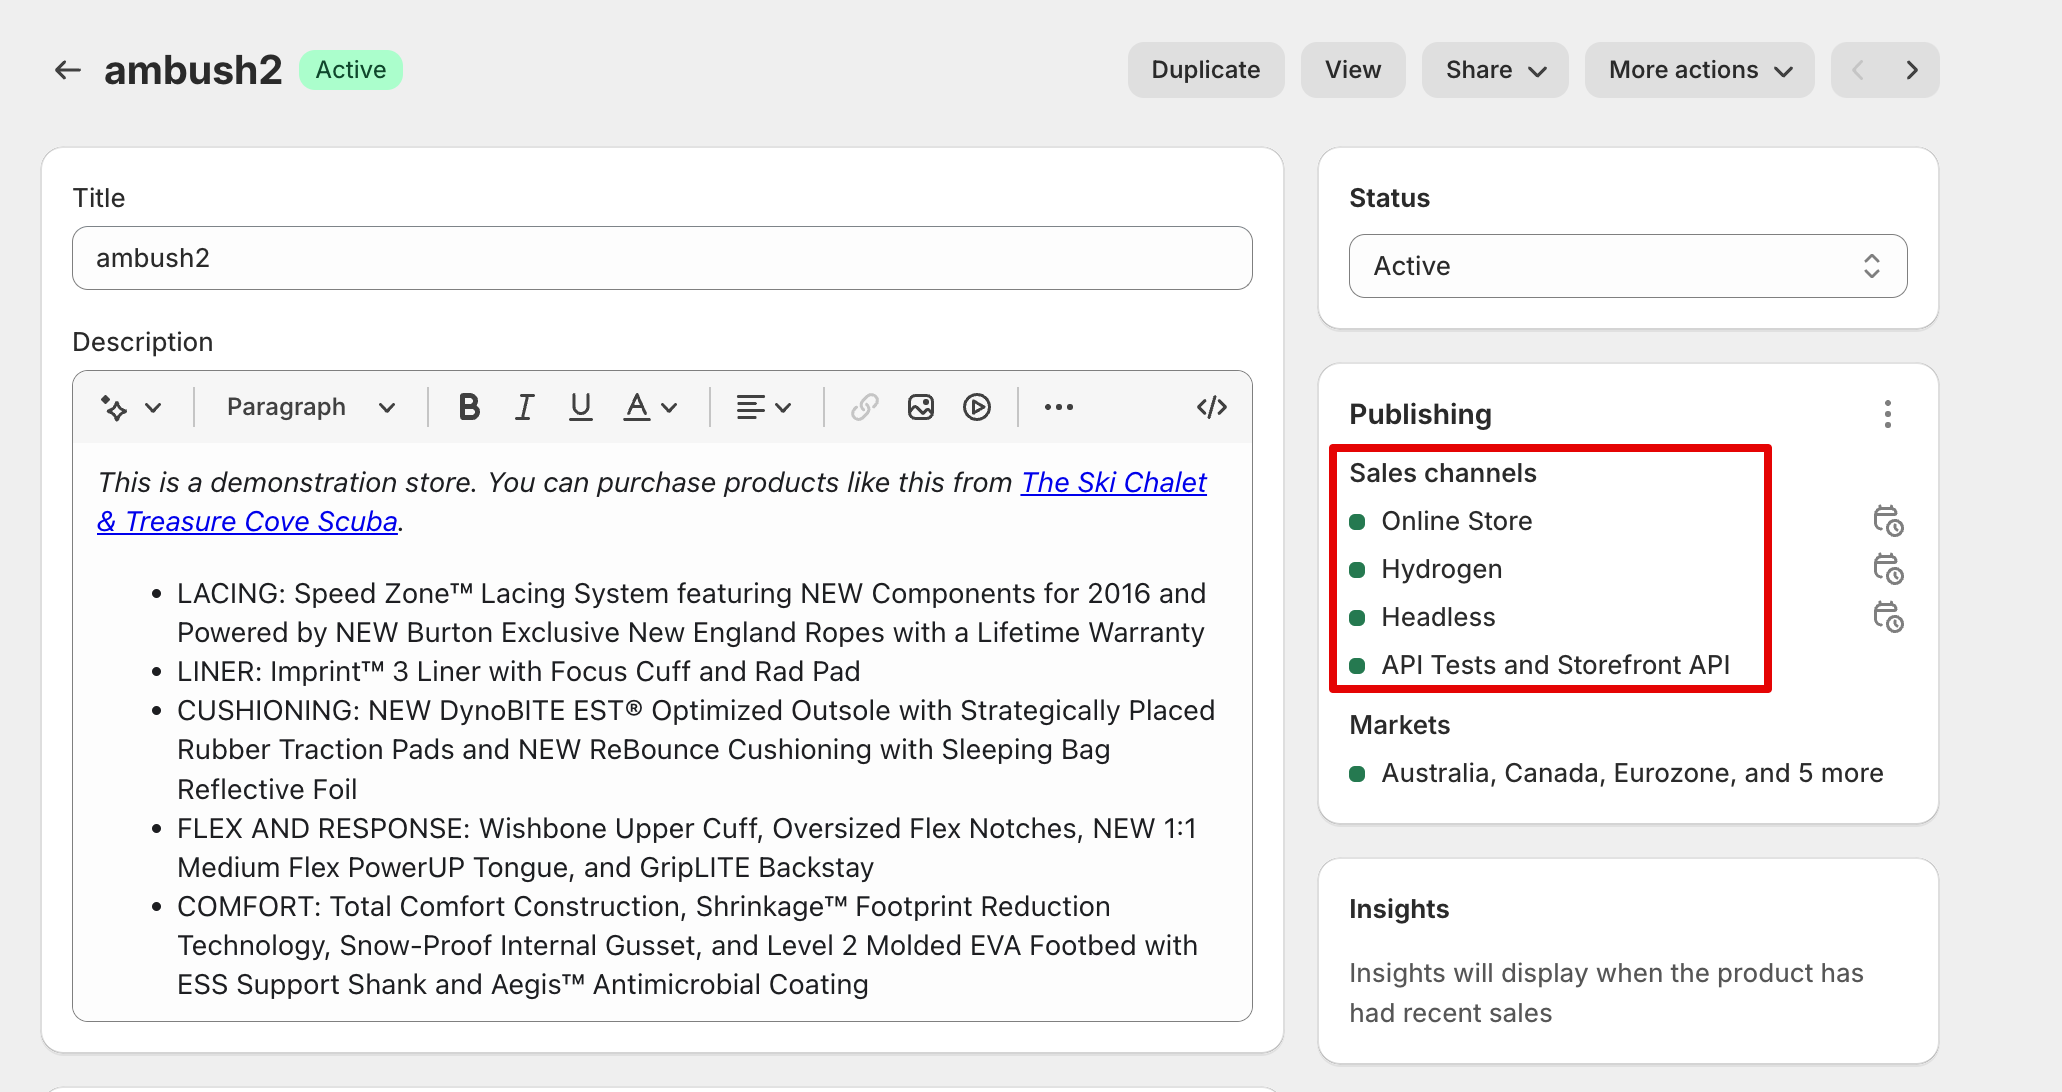Schedule publishing for Online Store channel

[x=1887, y=521]
